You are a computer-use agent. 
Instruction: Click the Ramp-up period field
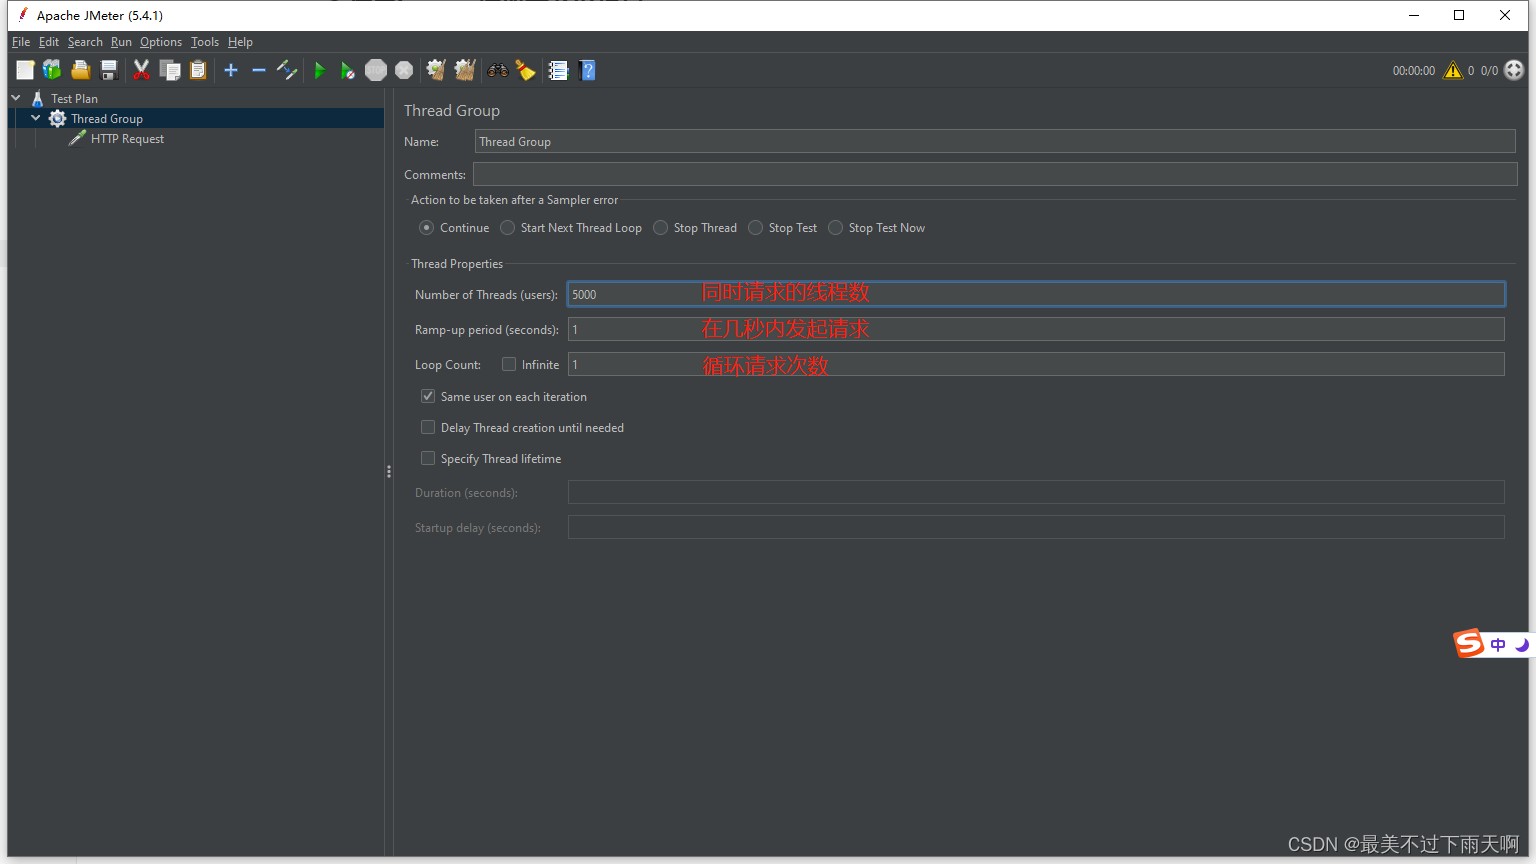pos(1036,329)
